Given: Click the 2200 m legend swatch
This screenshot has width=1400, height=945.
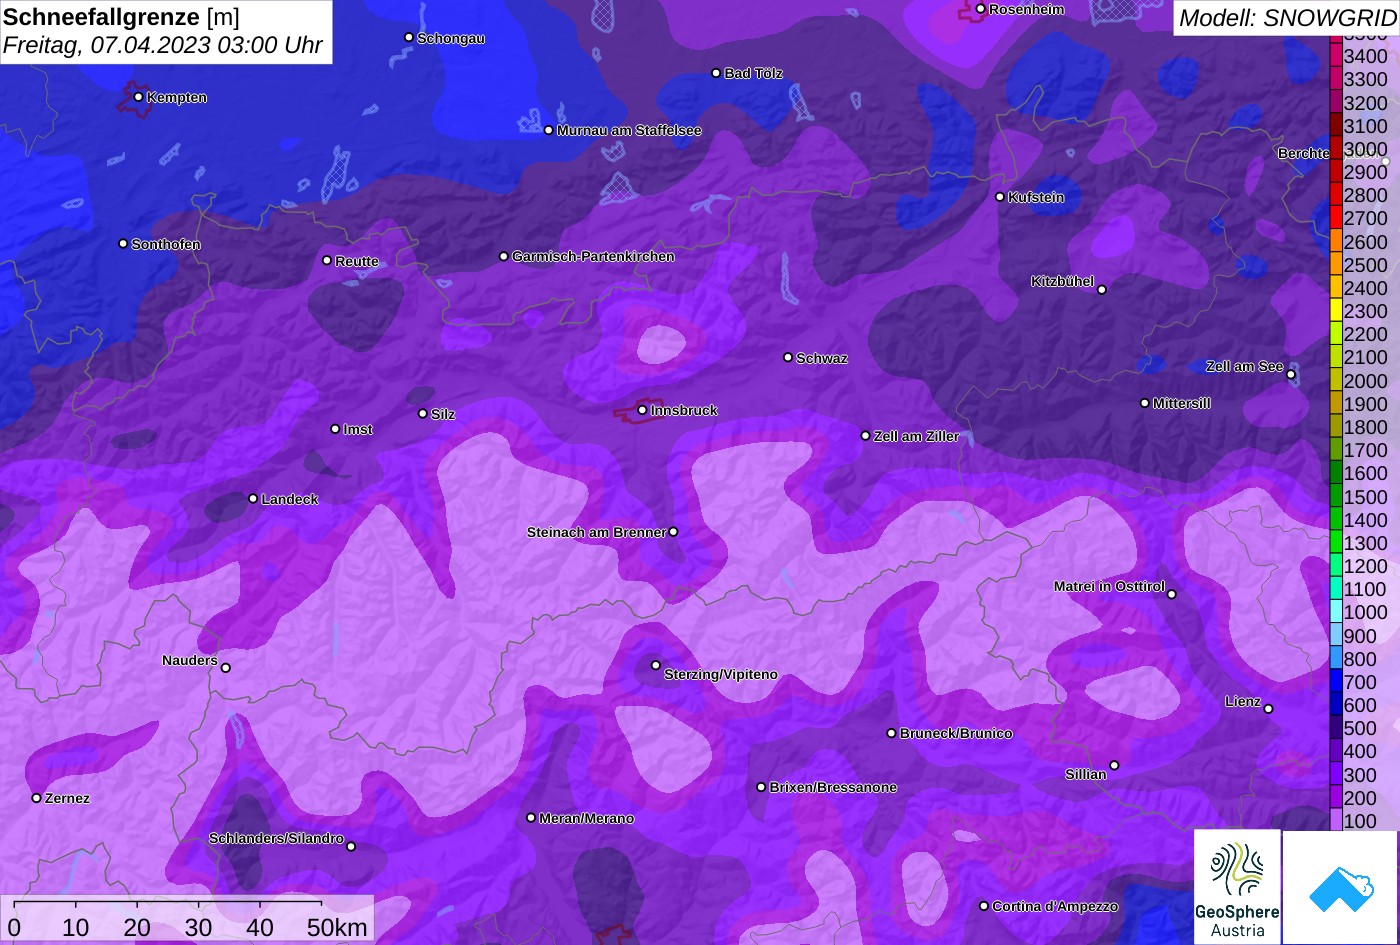Looking at the screenshot, I should (x=1335, y=334).
